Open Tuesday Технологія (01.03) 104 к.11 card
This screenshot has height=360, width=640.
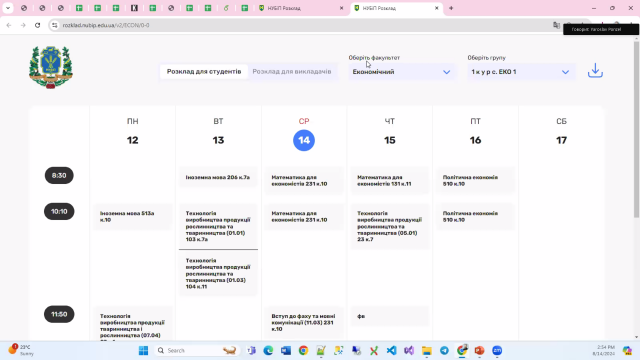click(x=218, y=273)
